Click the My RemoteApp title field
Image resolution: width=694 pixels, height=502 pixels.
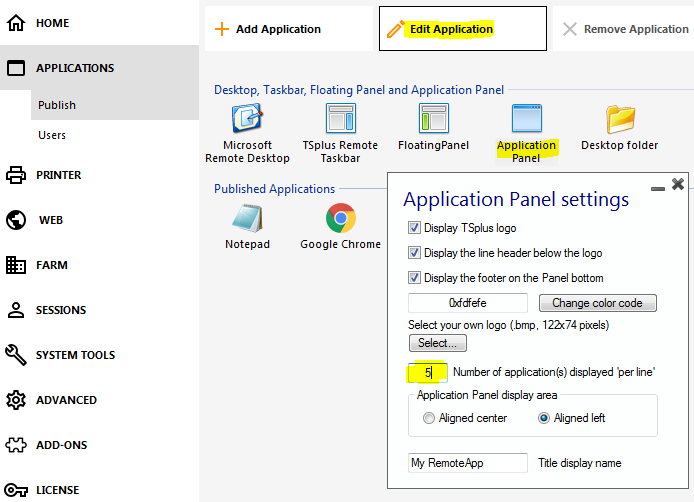[x=467, y=463]
